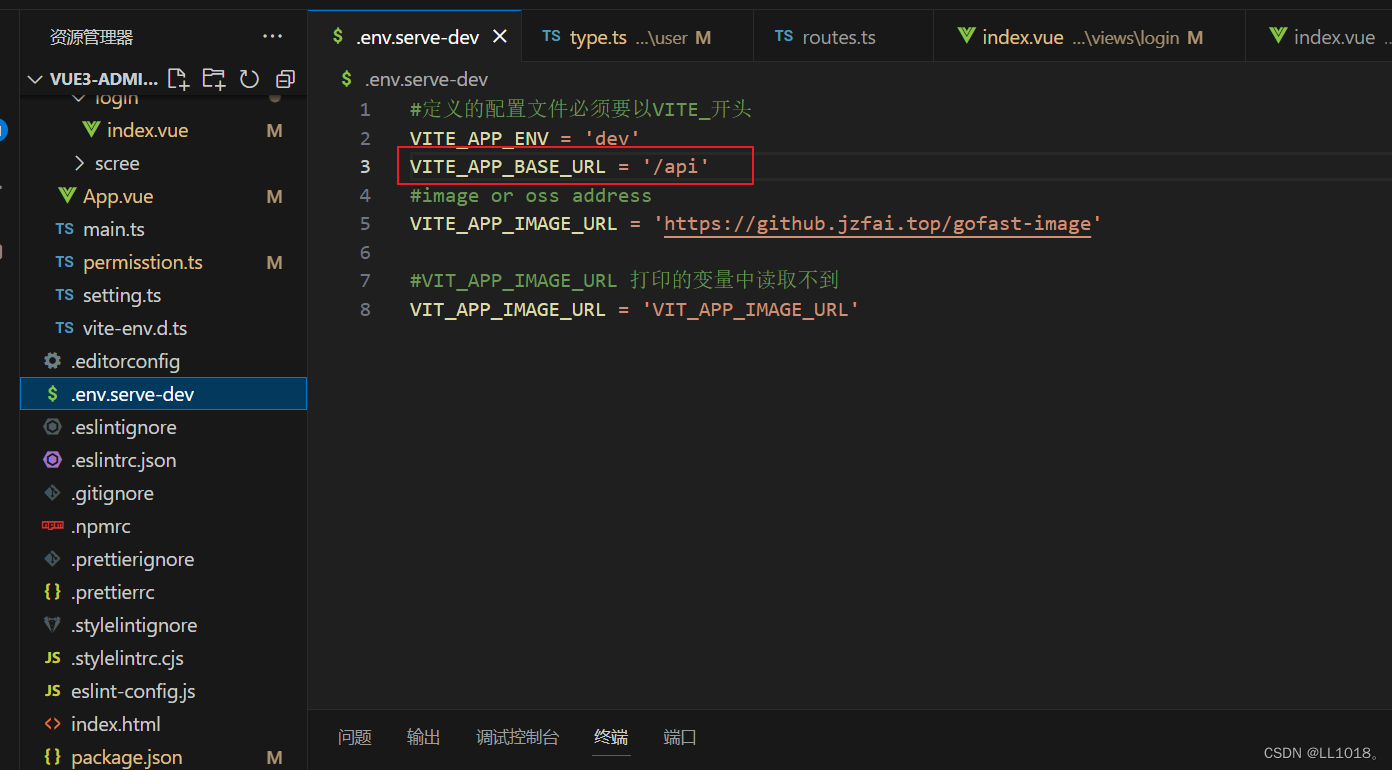The height and width of the screenshot is (770, 1392).
Task: Open setting.ts file
Action: coord(122,295)
